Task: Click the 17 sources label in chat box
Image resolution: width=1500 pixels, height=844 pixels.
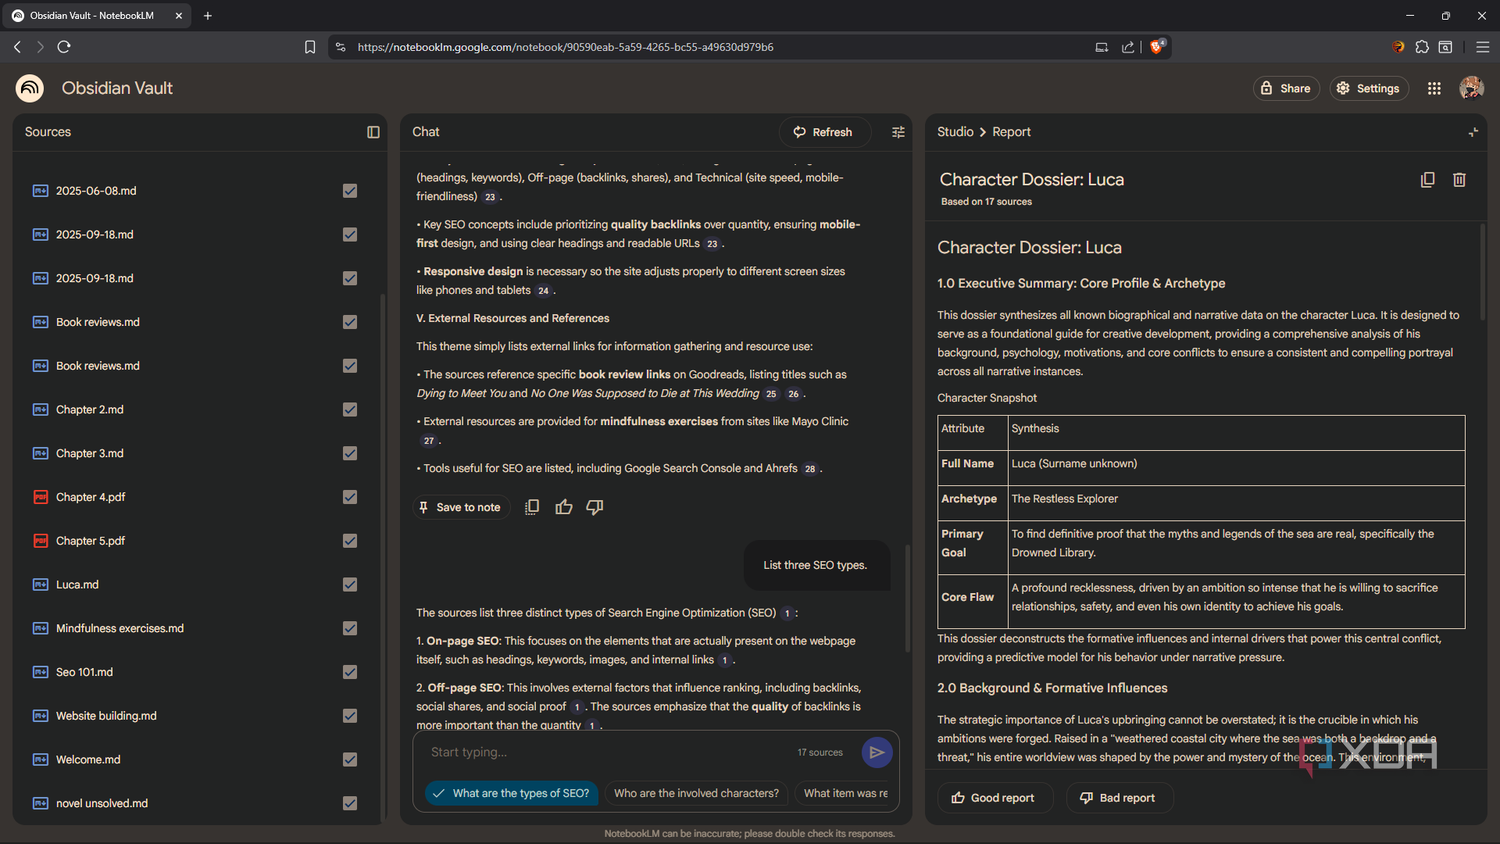Action: (x=820, y=752)
